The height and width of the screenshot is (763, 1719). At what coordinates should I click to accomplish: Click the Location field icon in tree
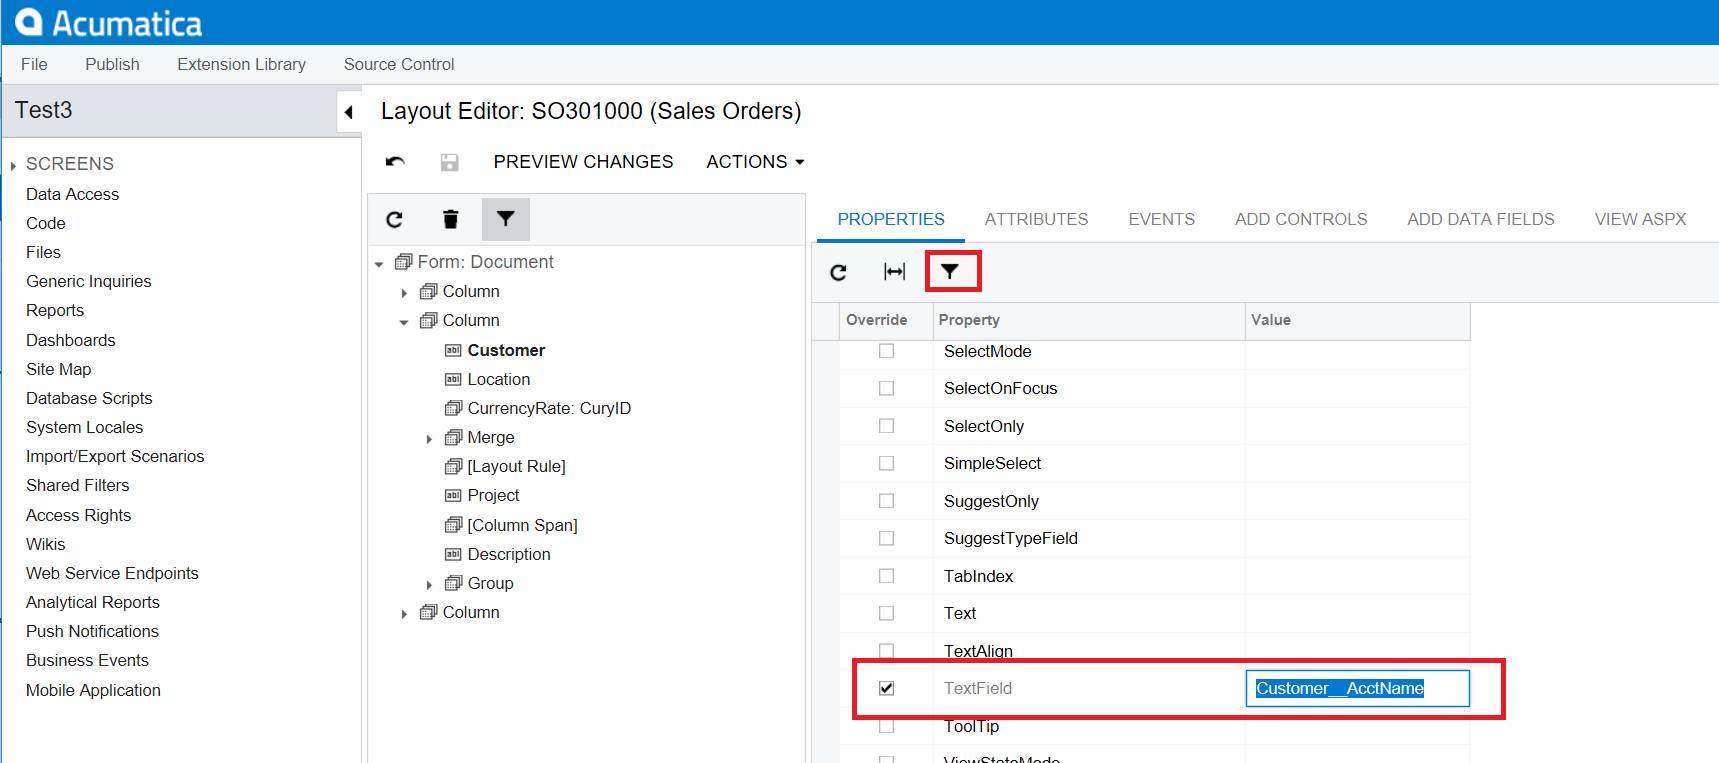tap(453, 380)
